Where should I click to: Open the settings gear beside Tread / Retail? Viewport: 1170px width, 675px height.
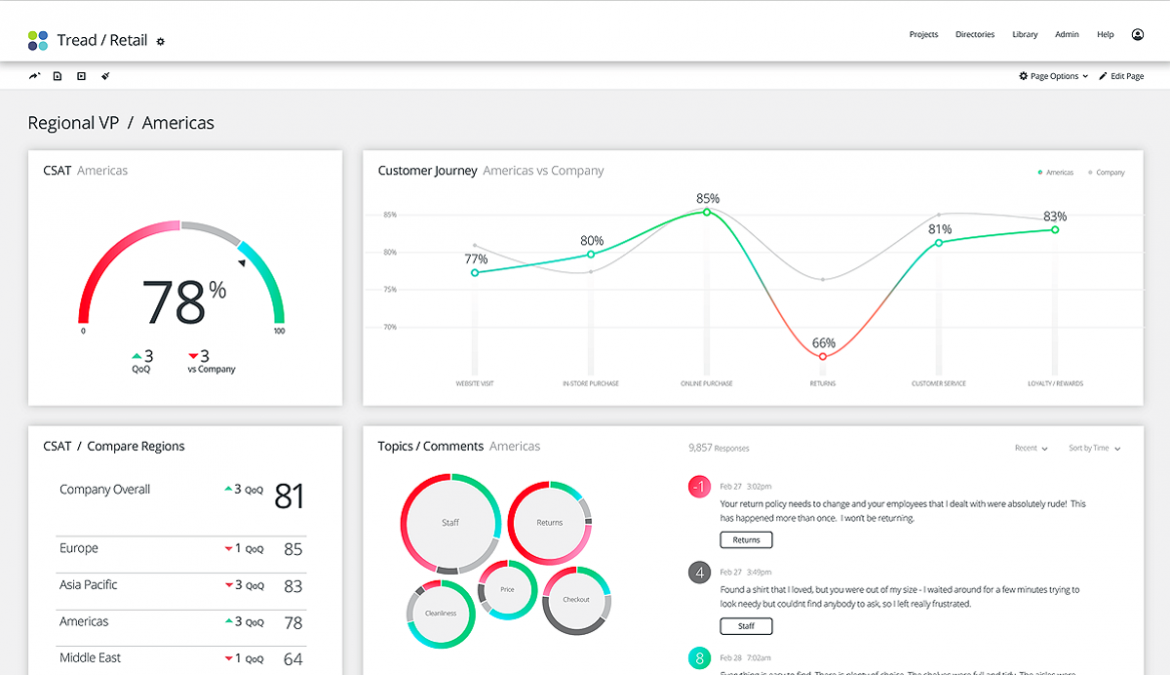[160, 41]
